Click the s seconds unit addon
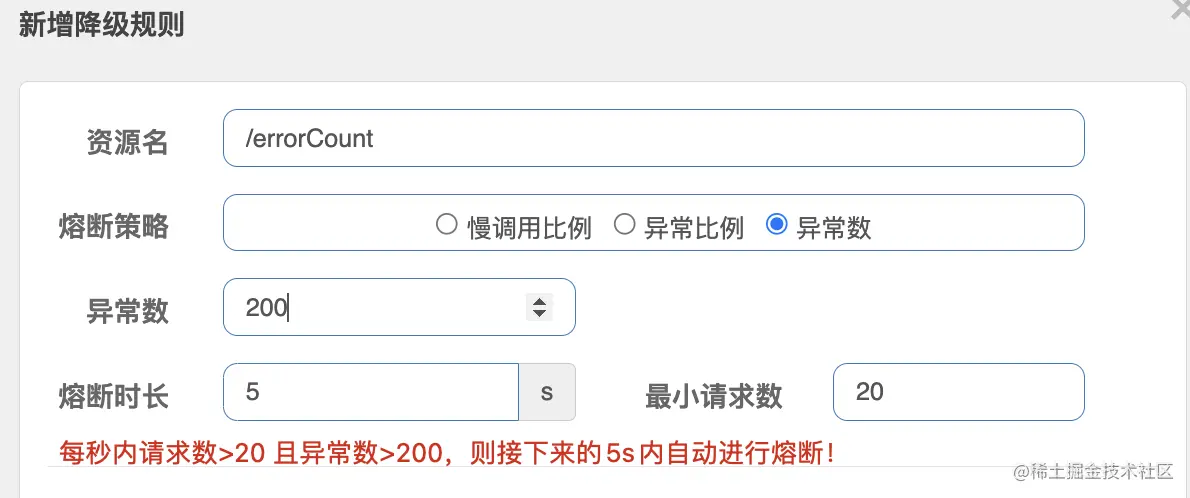The width and height of the screenshot is (1190, 498). click(547, 392)
